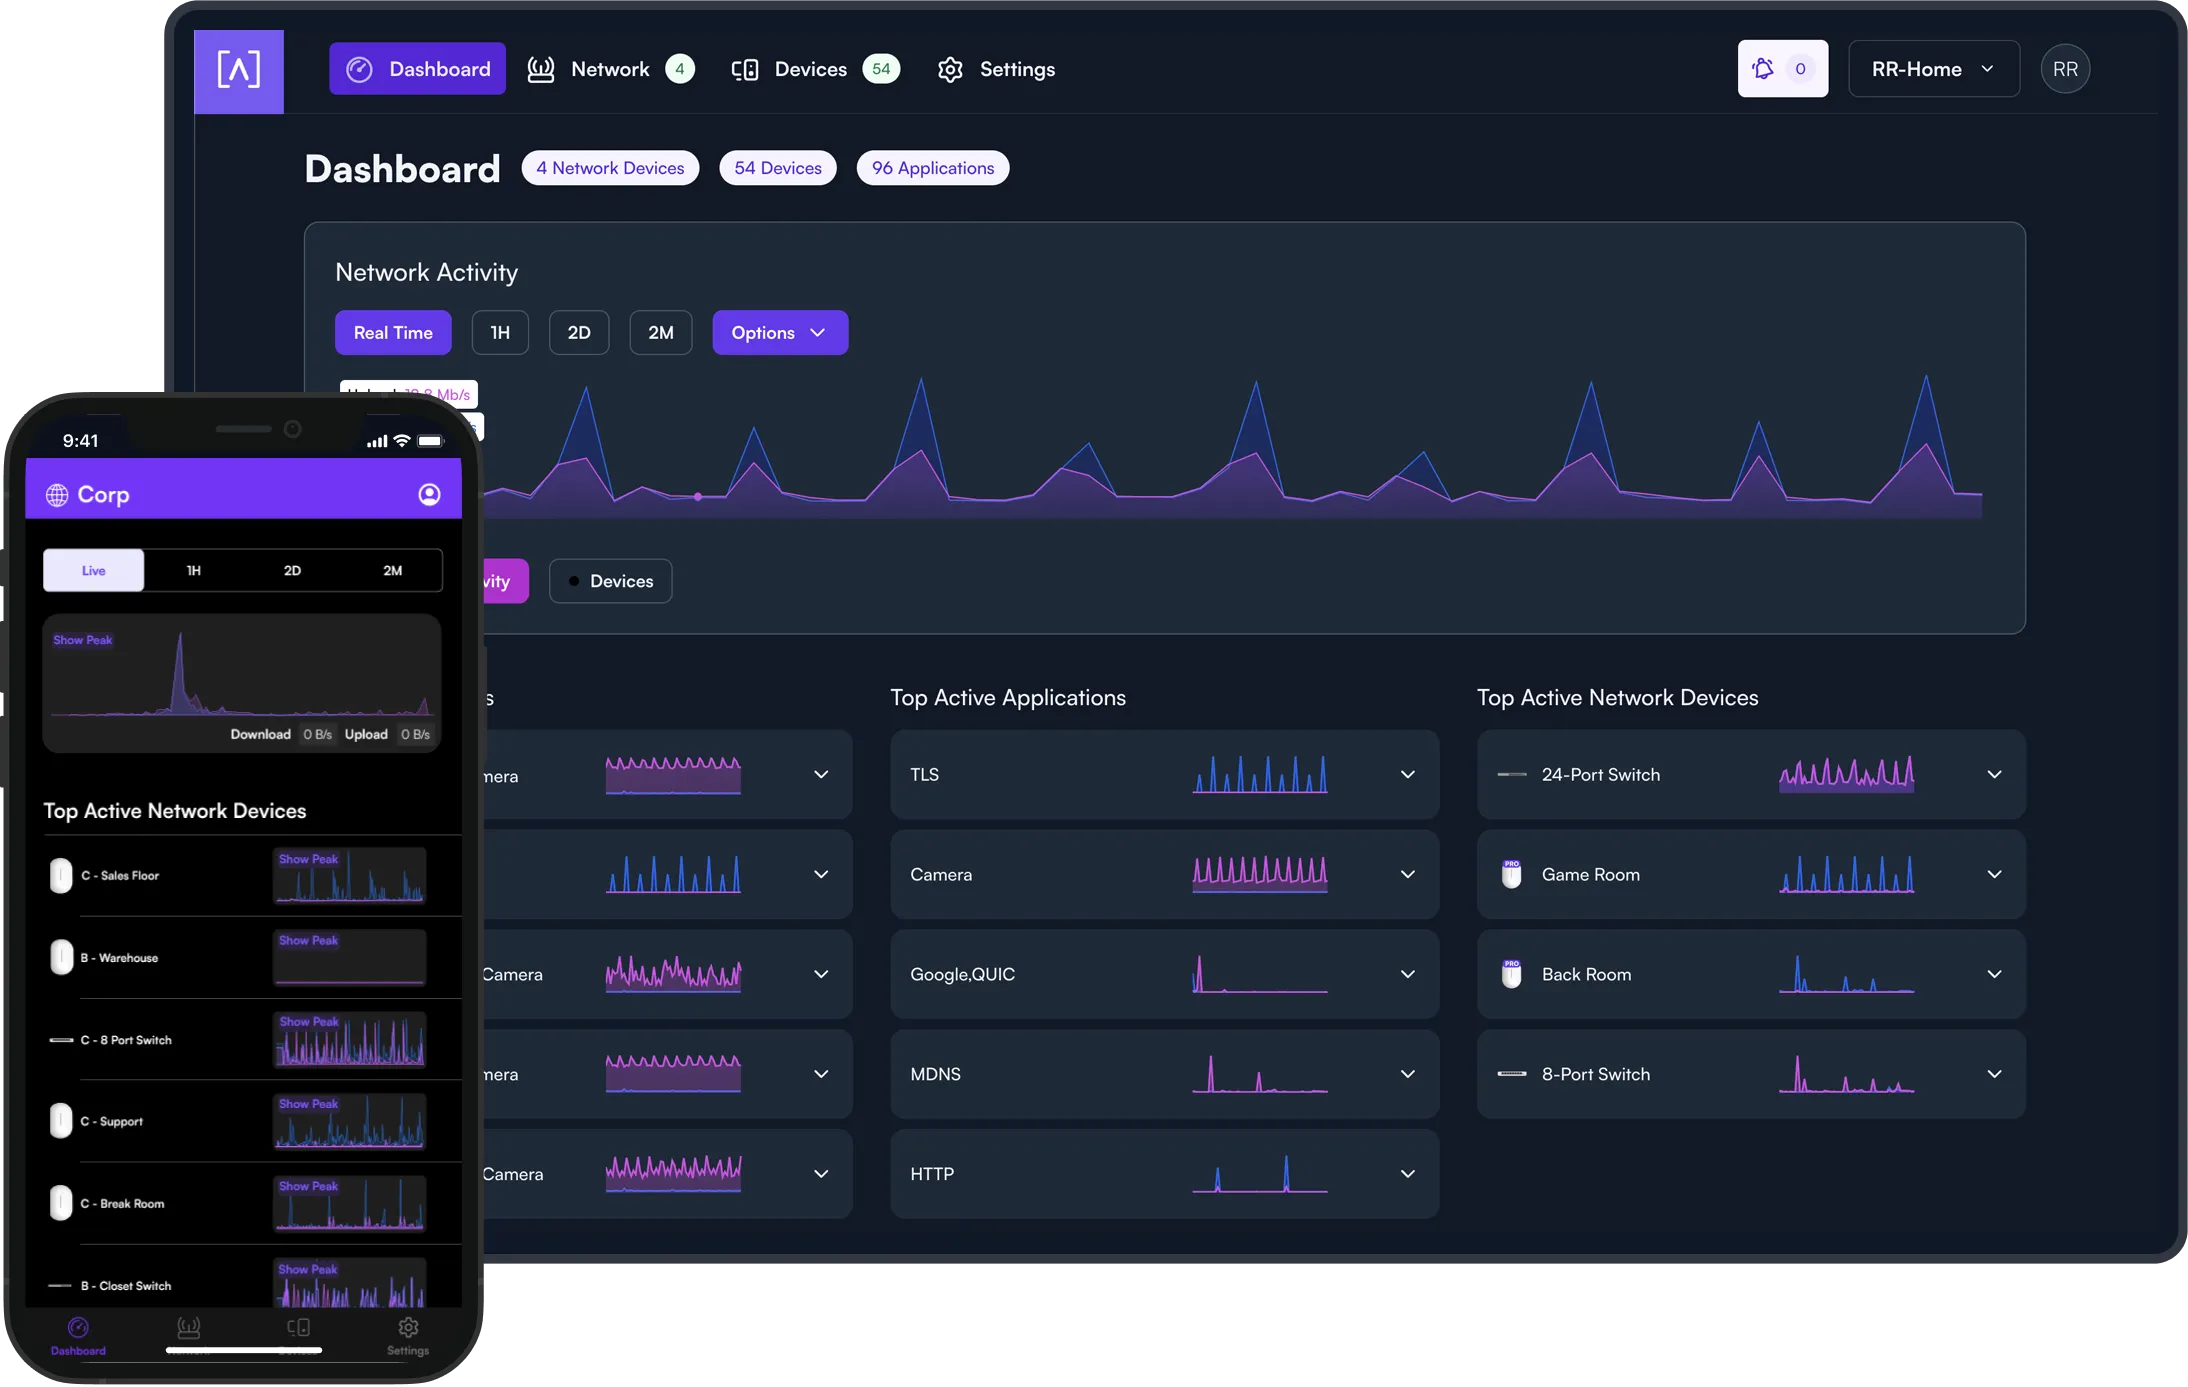Open the Options dropdown menu
The image size is (2188, 1387).
coord(779,332)
